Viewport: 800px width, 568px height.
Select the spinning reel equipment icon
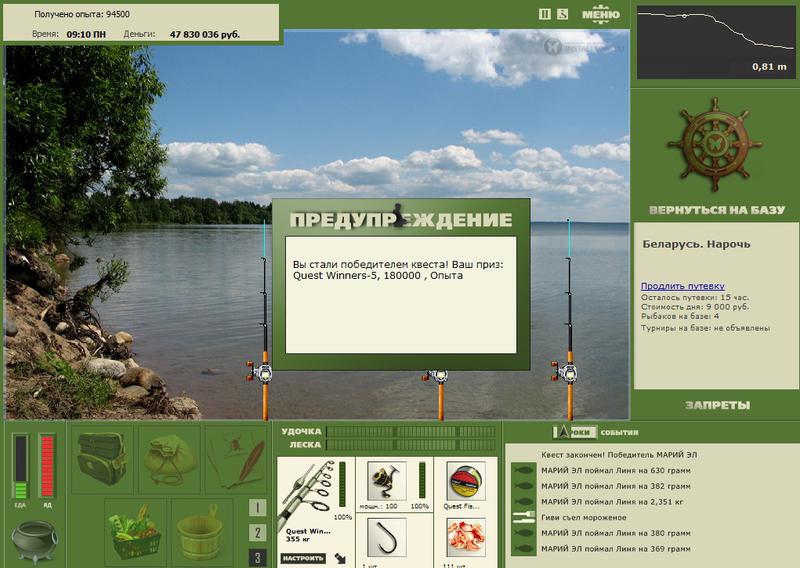pyautogui.click(x=387, y=481)
